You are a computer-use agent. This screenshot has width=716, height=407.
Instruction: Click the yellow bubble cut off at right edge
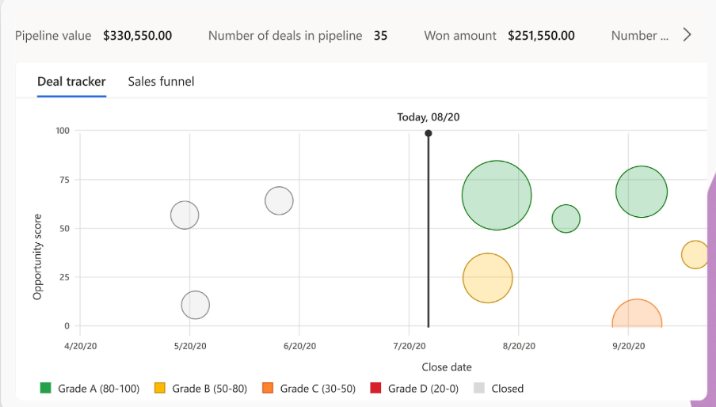(x=695, y=255)
